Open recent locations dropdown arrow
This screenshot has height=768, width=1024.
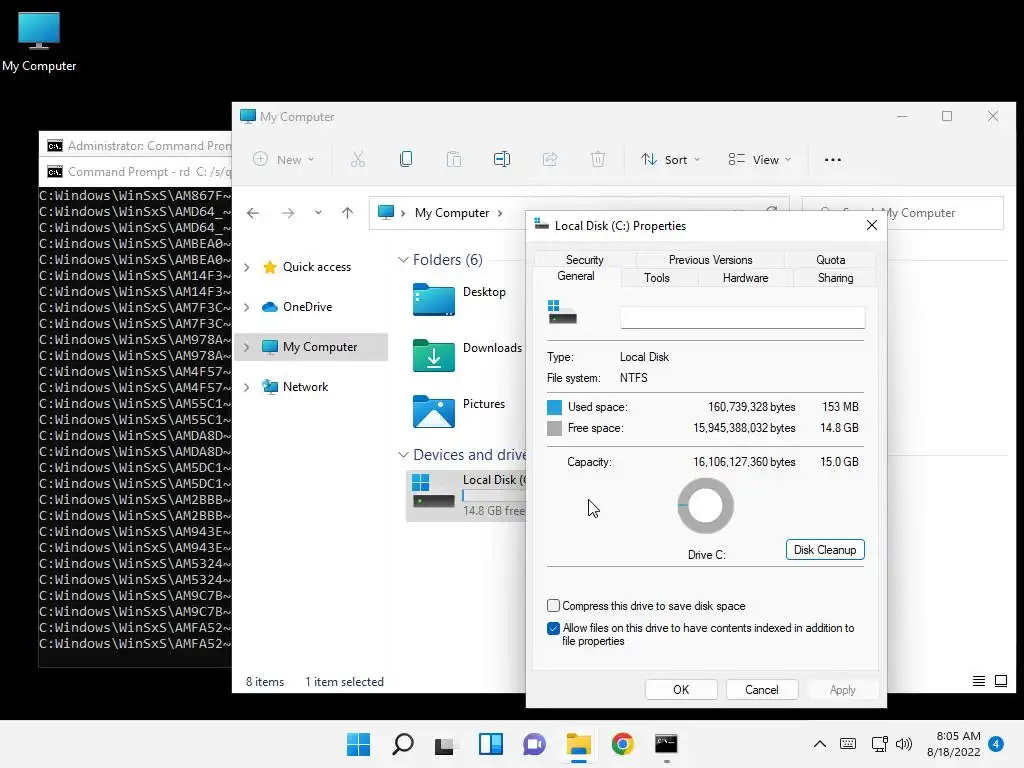(x=318, y=213)
